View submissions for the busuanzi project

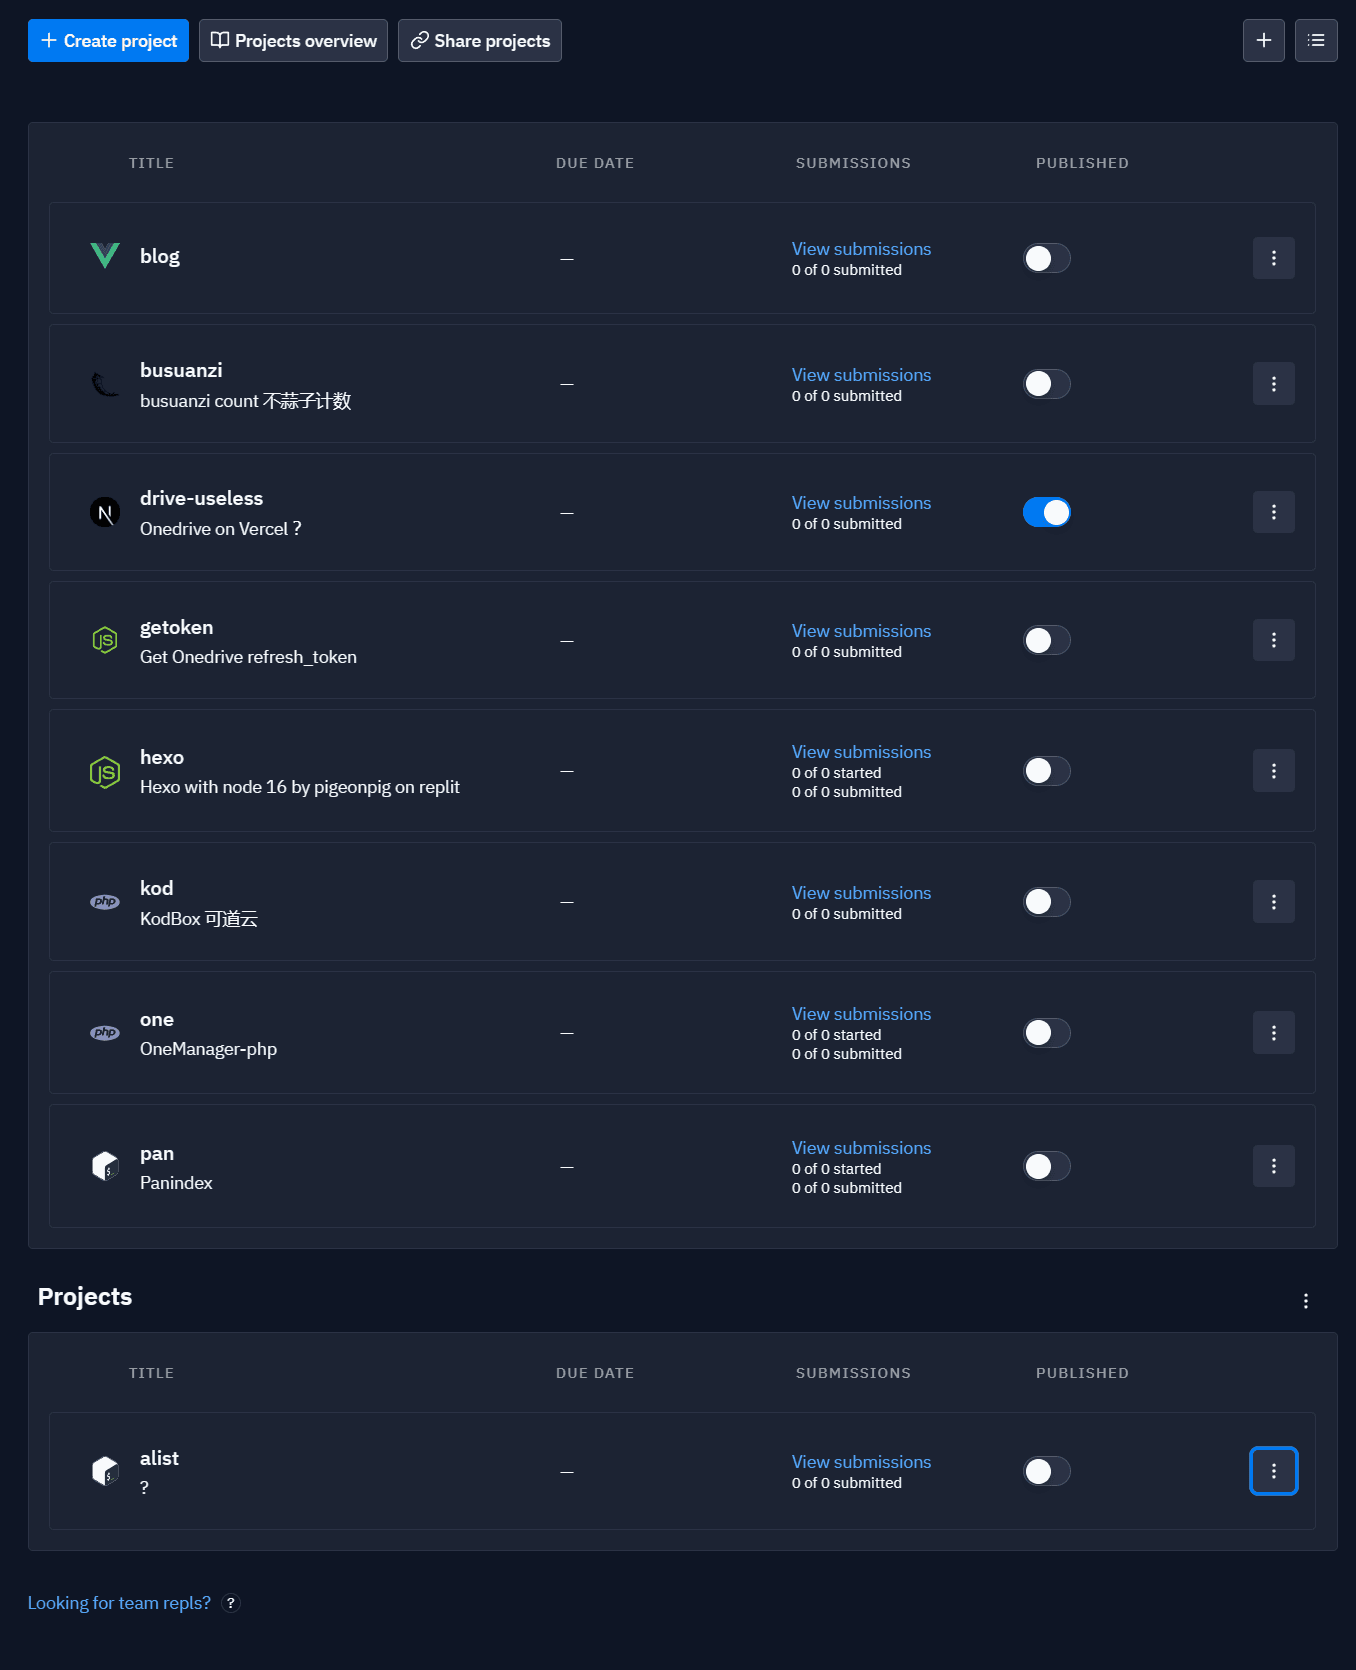point(861,375)
